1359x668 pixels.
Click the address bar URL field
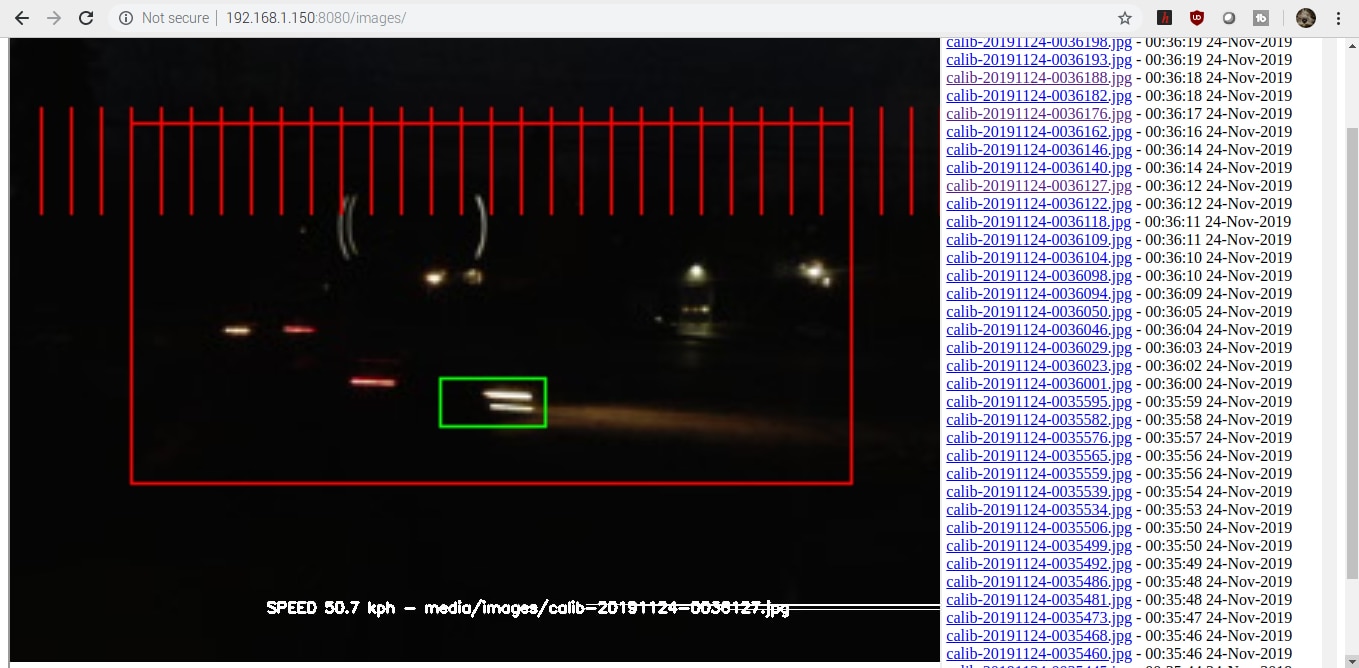pos(600,18)
